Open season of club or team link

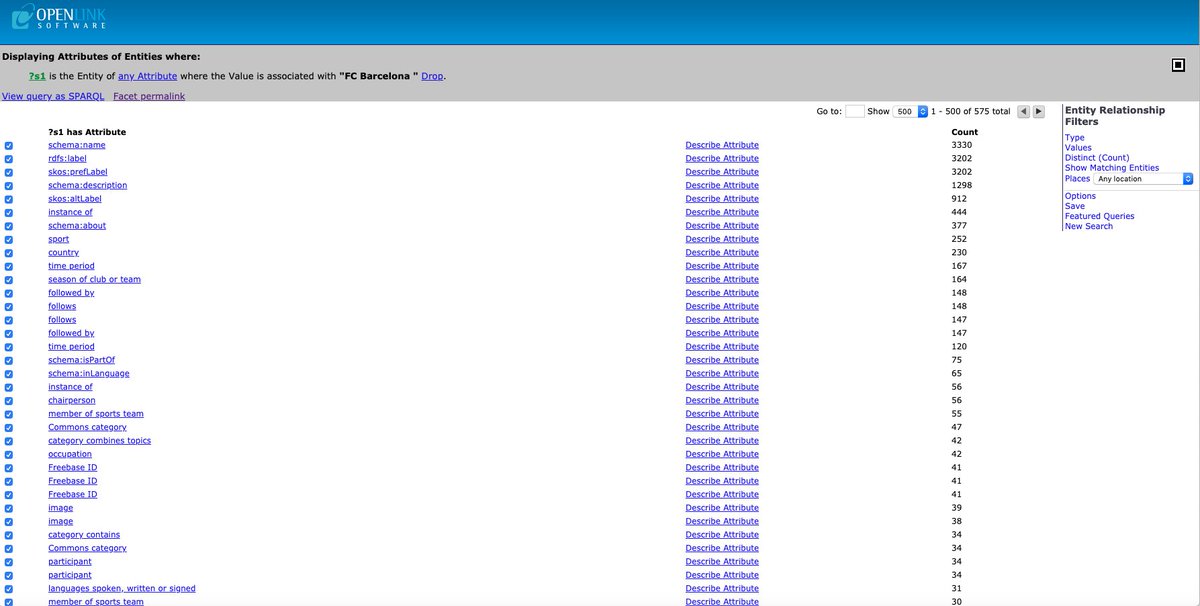point(94,279)
